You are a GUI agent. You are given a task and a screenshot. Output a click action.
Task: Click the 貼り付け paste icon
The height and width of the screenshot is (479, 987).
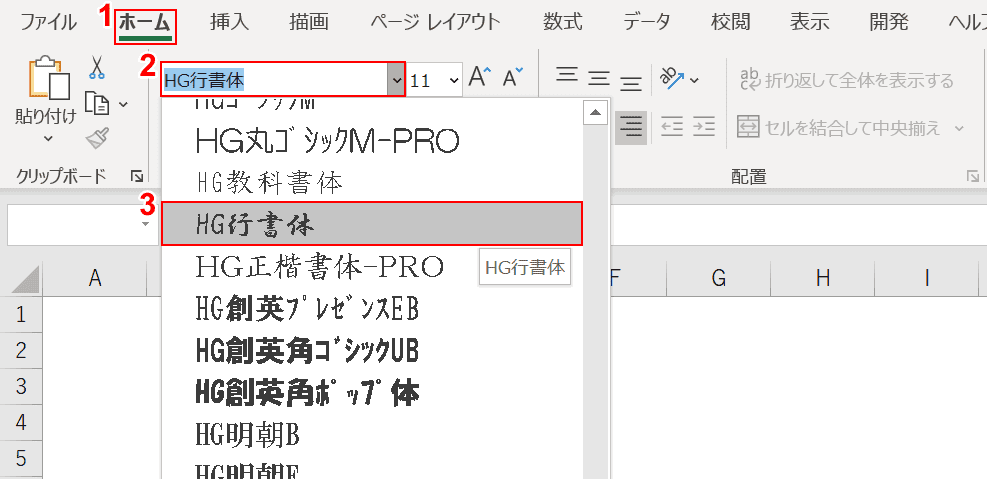(48, 78)
